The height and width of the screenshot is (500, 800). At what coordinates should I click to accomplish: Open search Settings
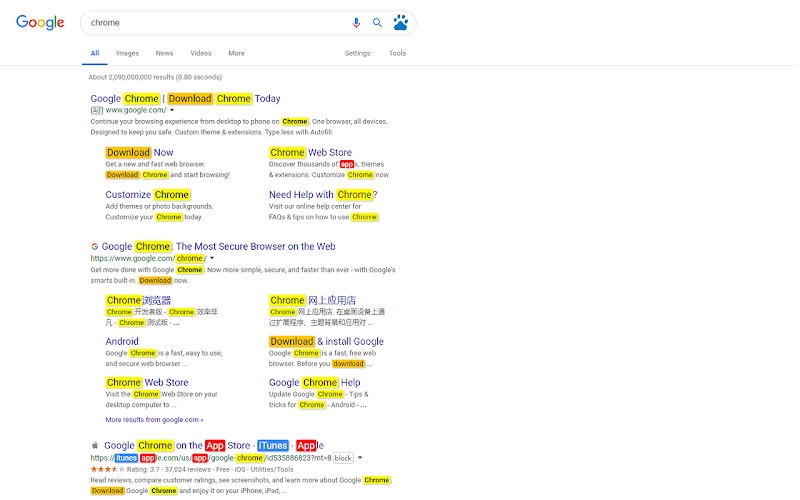[357, 53]
